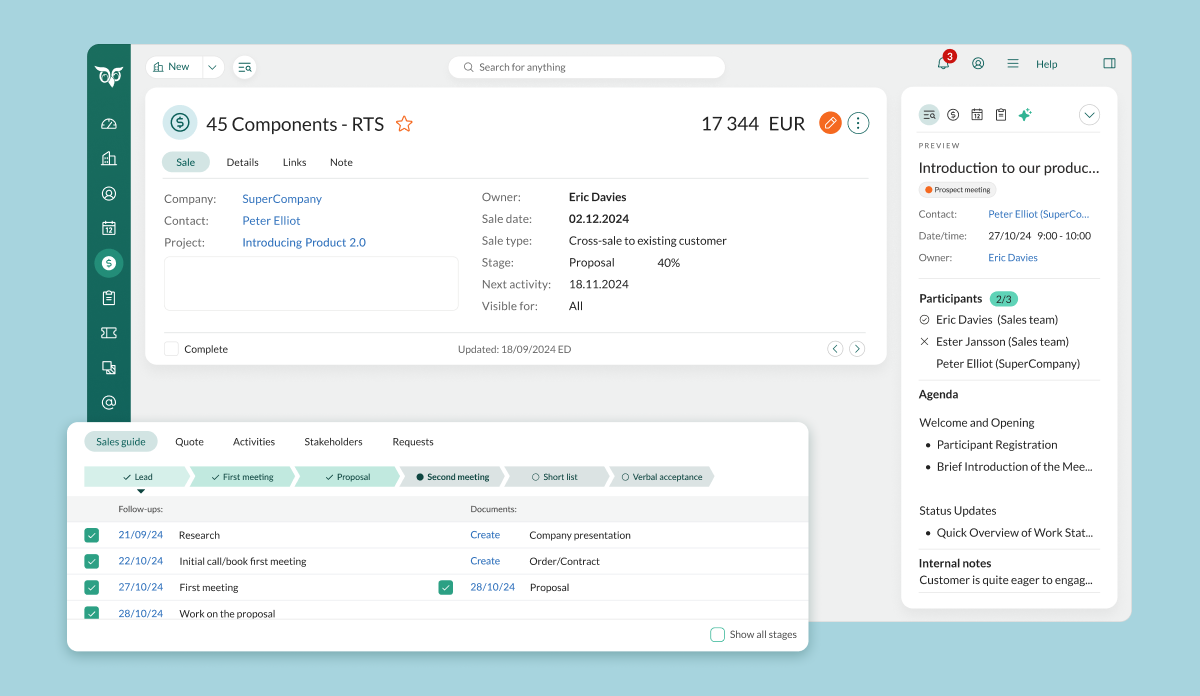The width and height of the screenshot is (1200, 696).
Task: Click the AI sparkle icon in preview panel
Action: (x=1024, y=114)
